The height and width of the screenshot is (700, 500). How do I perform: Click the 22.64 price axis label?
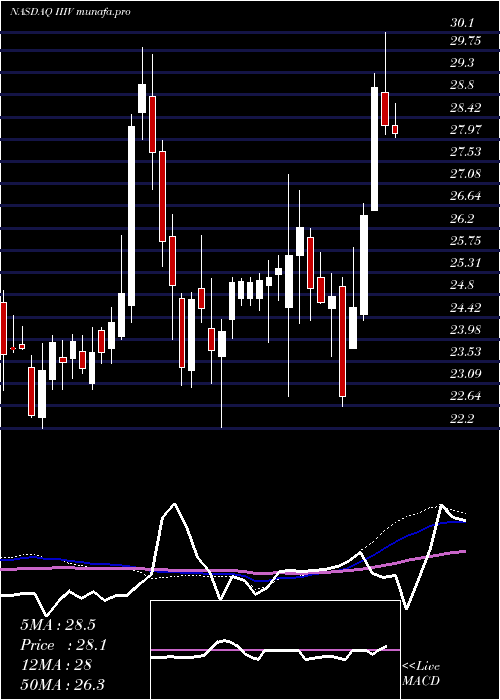pos(465,396)
